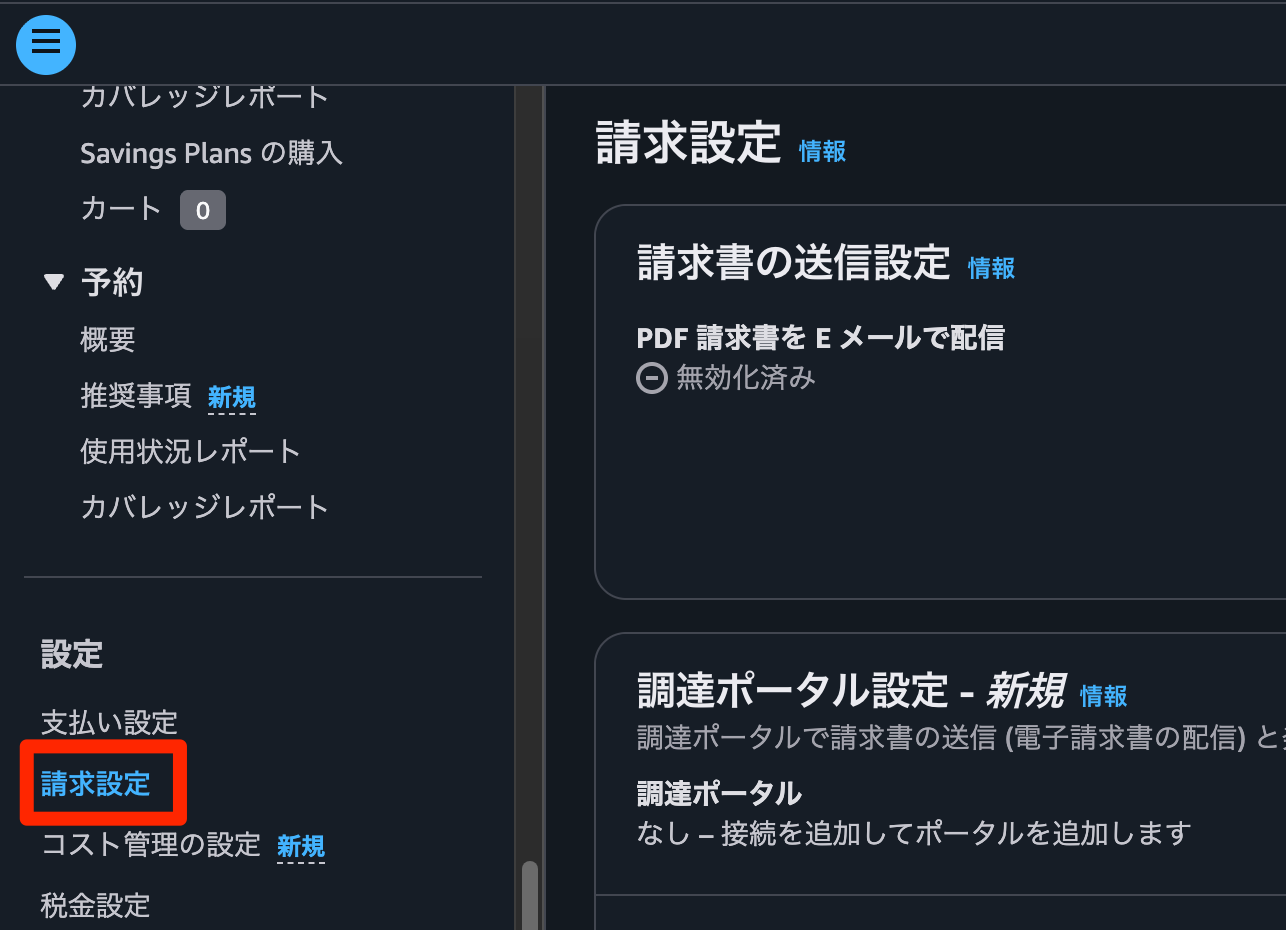This screenshot has width=1286, height=930.
Task: Select 支払い設定 in the settings sidebar
Action: coord(109,722)
